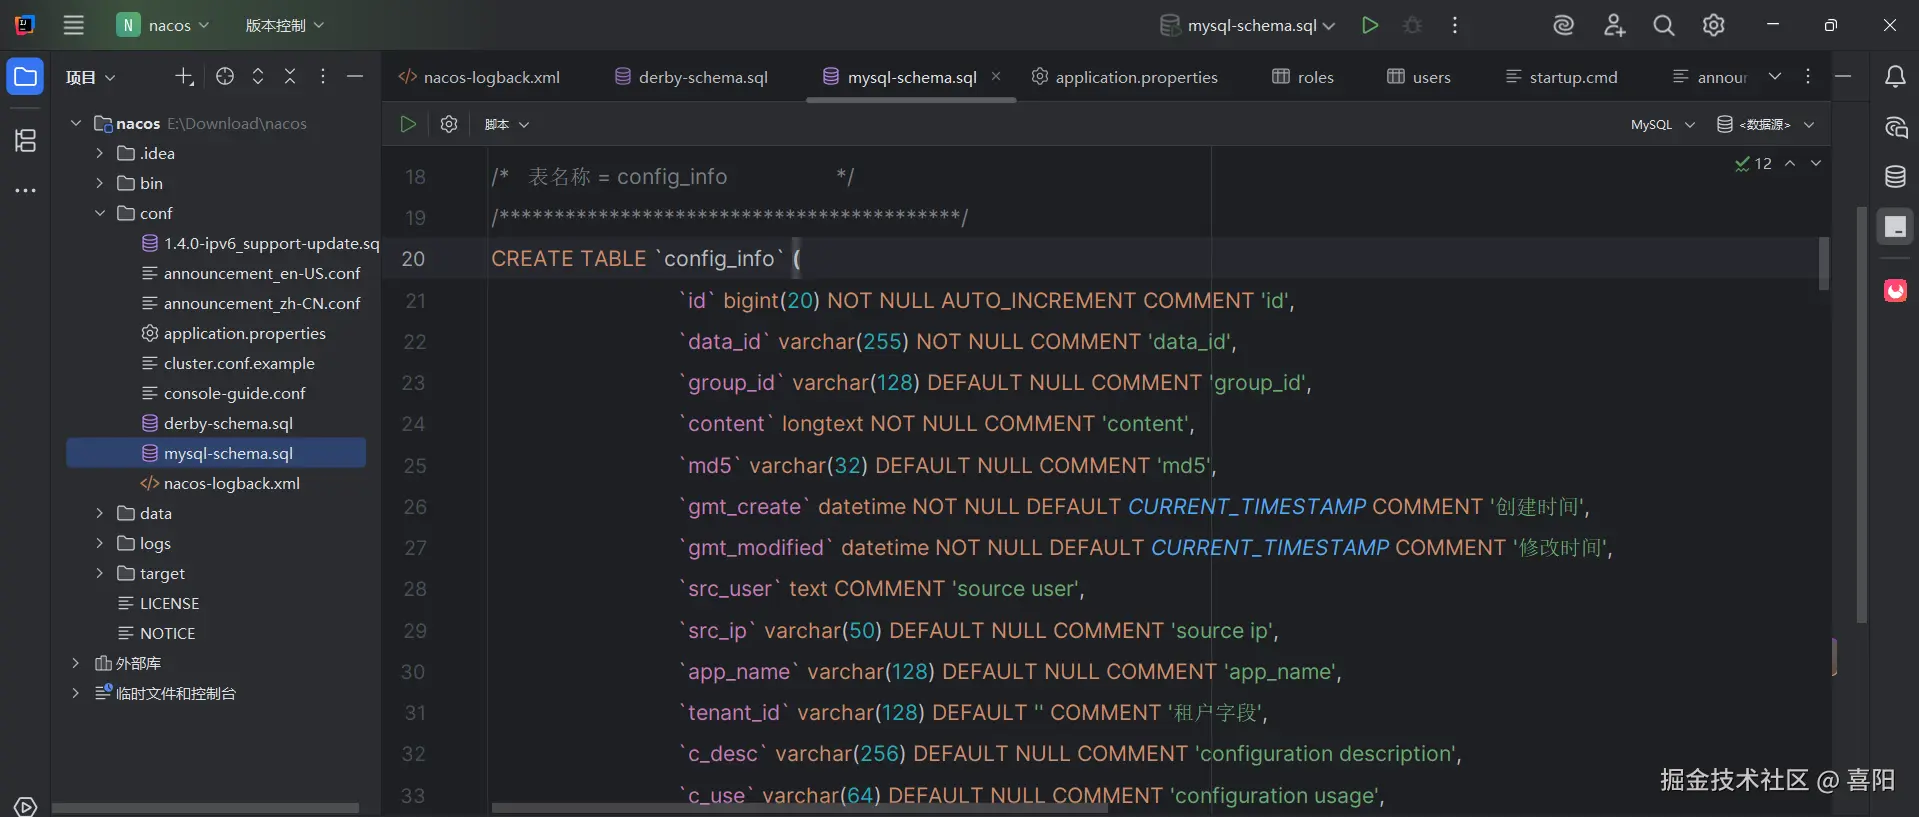Expand 临时文件和控制台 scratches node

pos(75,693)
